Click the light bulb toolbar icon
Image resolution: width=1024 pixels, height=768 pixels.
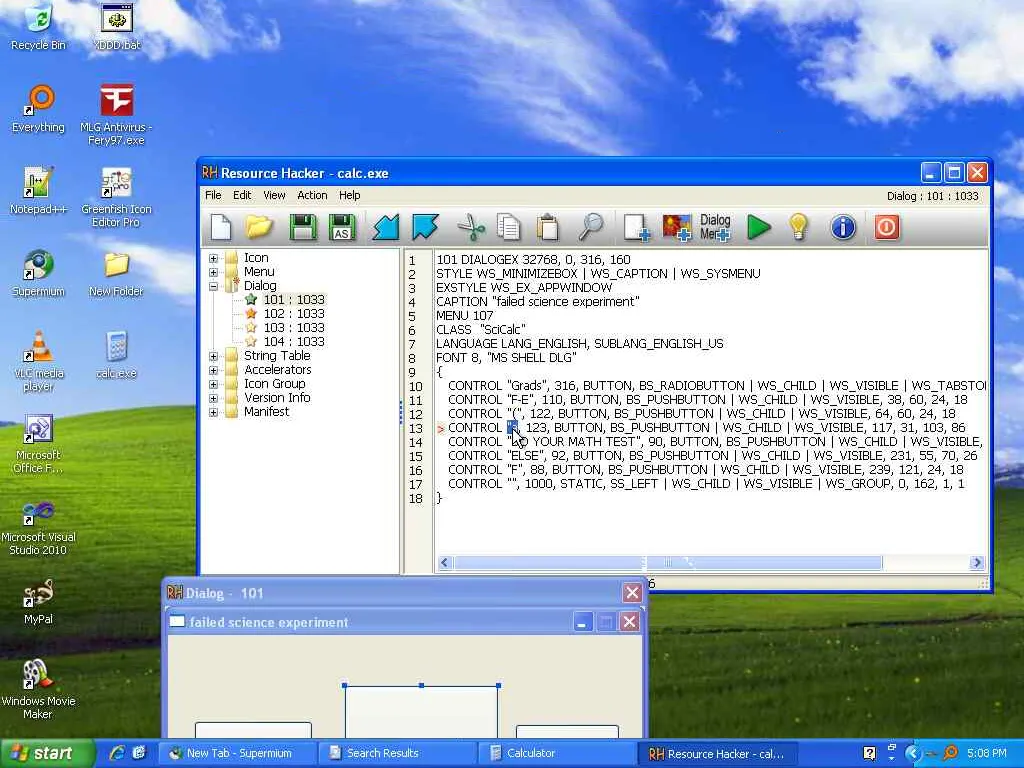[x=798, y=227]
